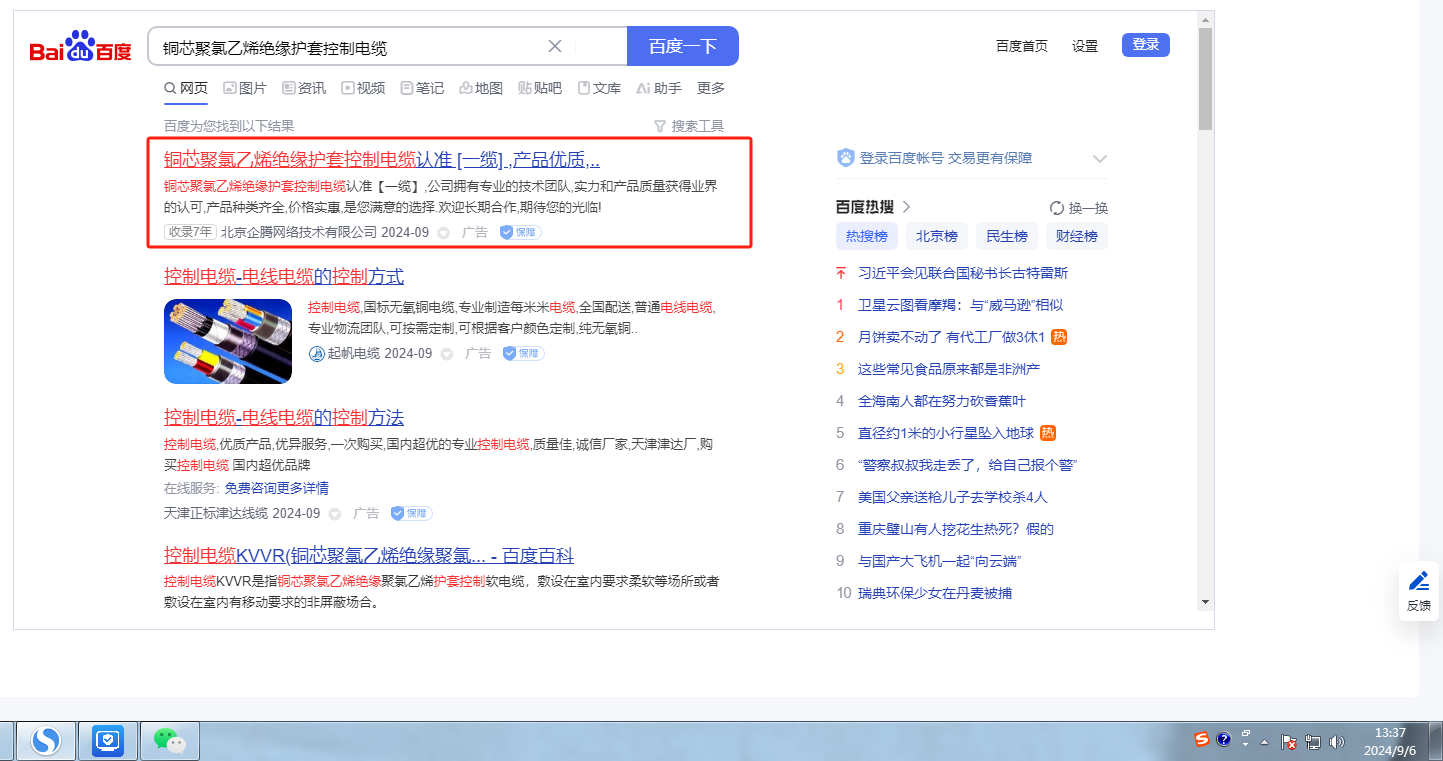Click the Baidu logo
The width and height of the screenshot is (1443, 761).
click(x=80, y=47)
